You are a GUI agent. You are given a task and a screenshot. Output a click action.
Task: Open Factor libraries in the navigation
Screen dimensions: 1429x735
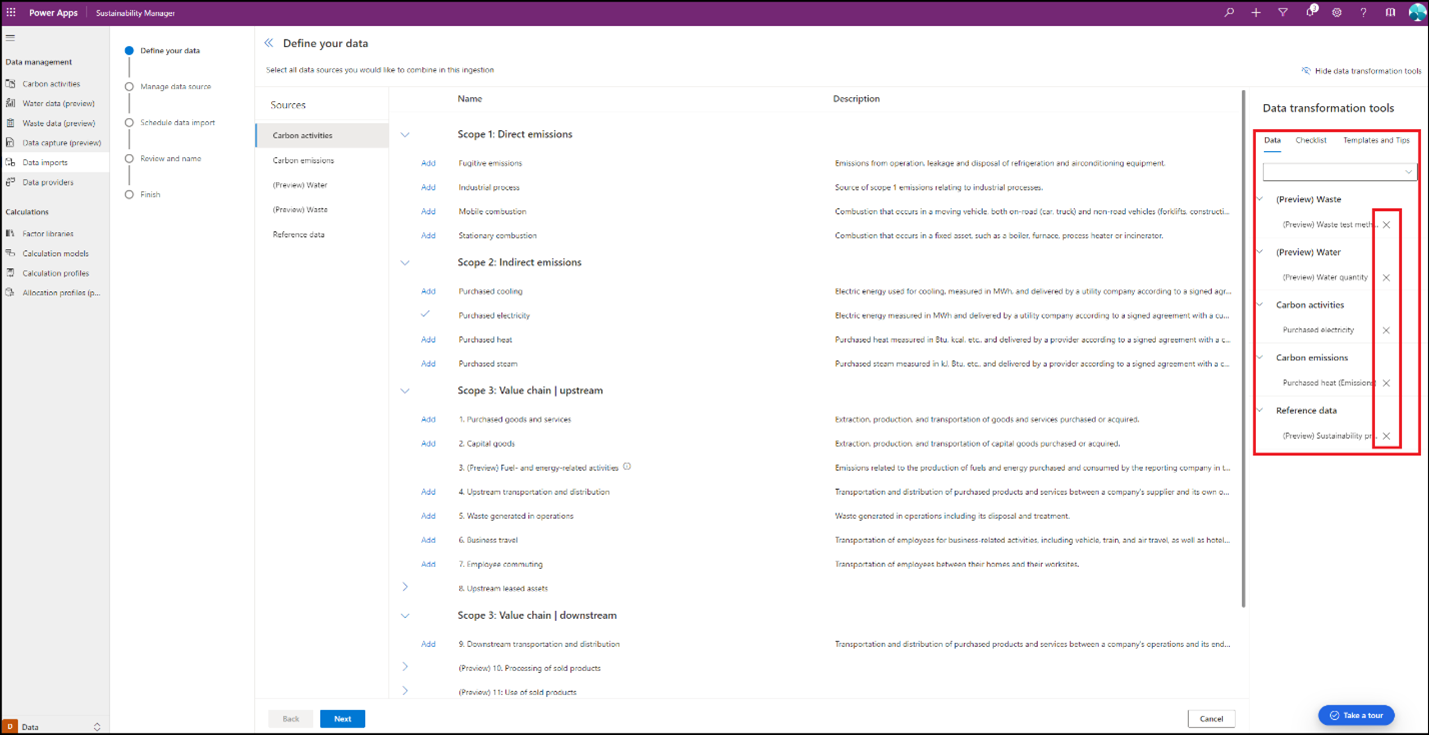[48, 234]
